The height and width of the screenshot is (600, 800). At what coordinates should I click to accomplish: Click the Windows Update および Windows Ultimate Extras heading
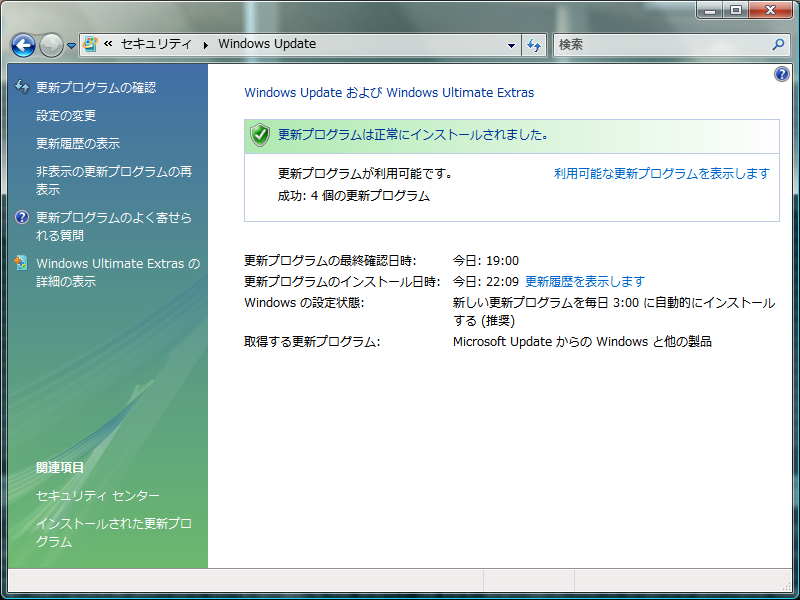coord(389,93)
